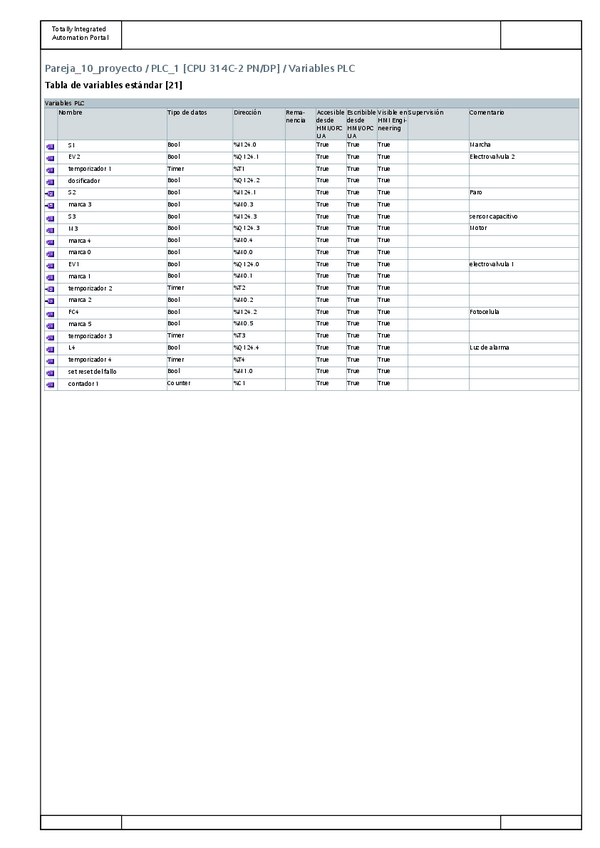Click the address cell %C1
The height and width of the screenshot is (848, 600).
pos(259,383)
